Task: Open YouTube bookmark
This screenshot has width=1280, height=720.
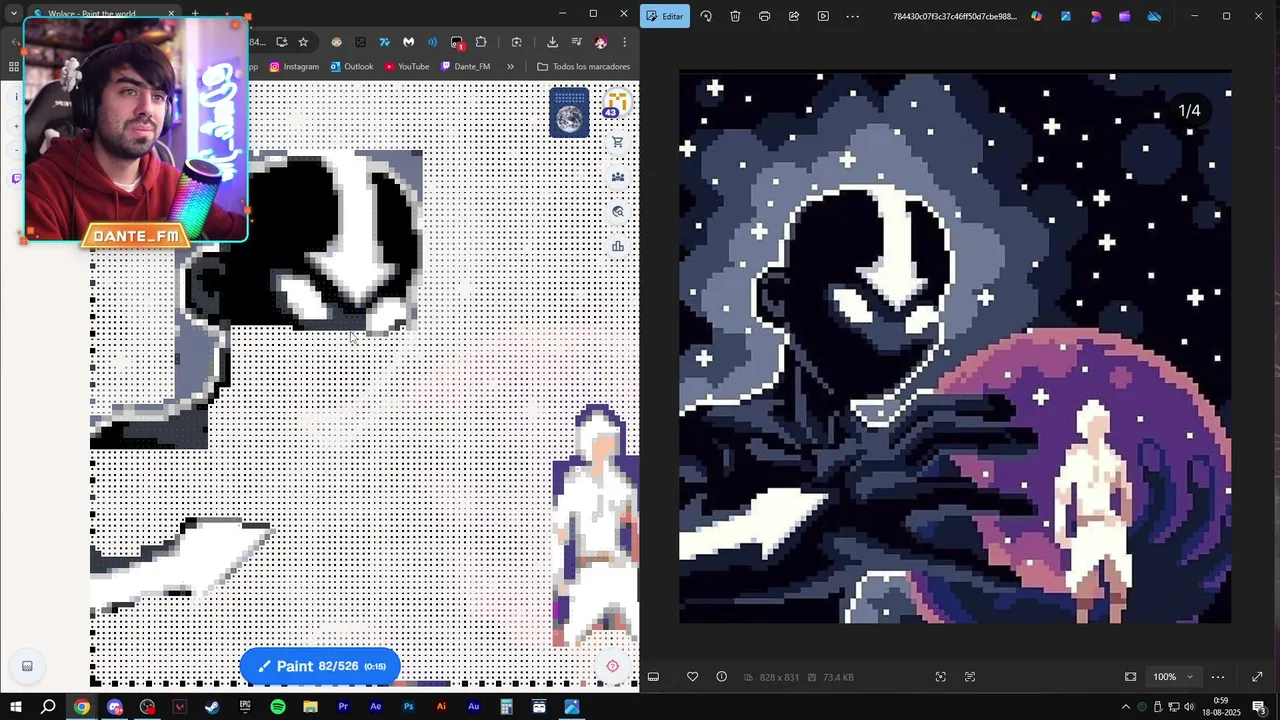Action: pos(405,67)
